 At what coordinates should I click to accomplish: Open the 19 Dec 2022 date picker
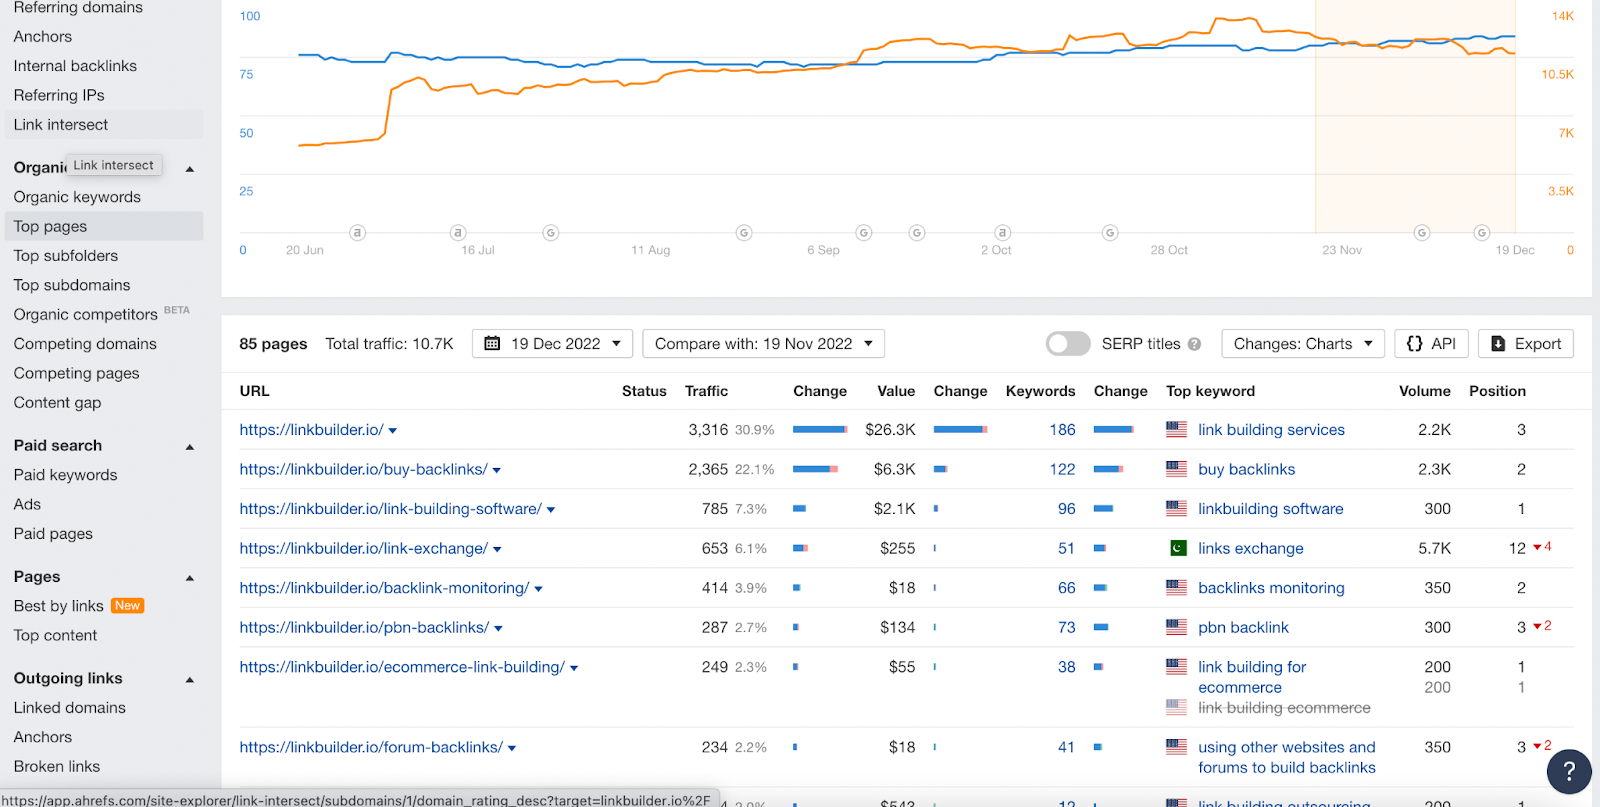tap(552, 344)
